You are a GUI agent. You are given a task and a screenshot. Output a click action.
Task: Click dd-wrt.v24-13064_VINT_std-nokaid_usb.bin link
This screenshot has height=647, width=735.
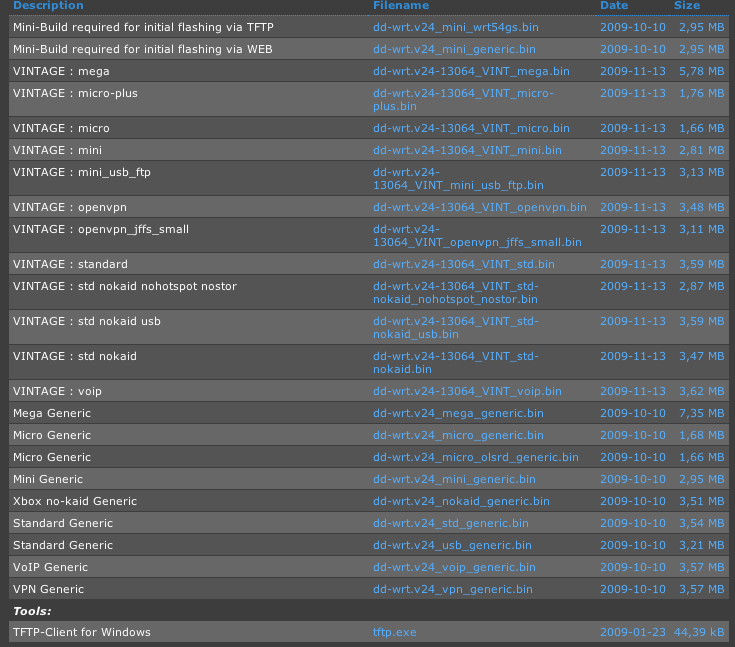[456, 328]
